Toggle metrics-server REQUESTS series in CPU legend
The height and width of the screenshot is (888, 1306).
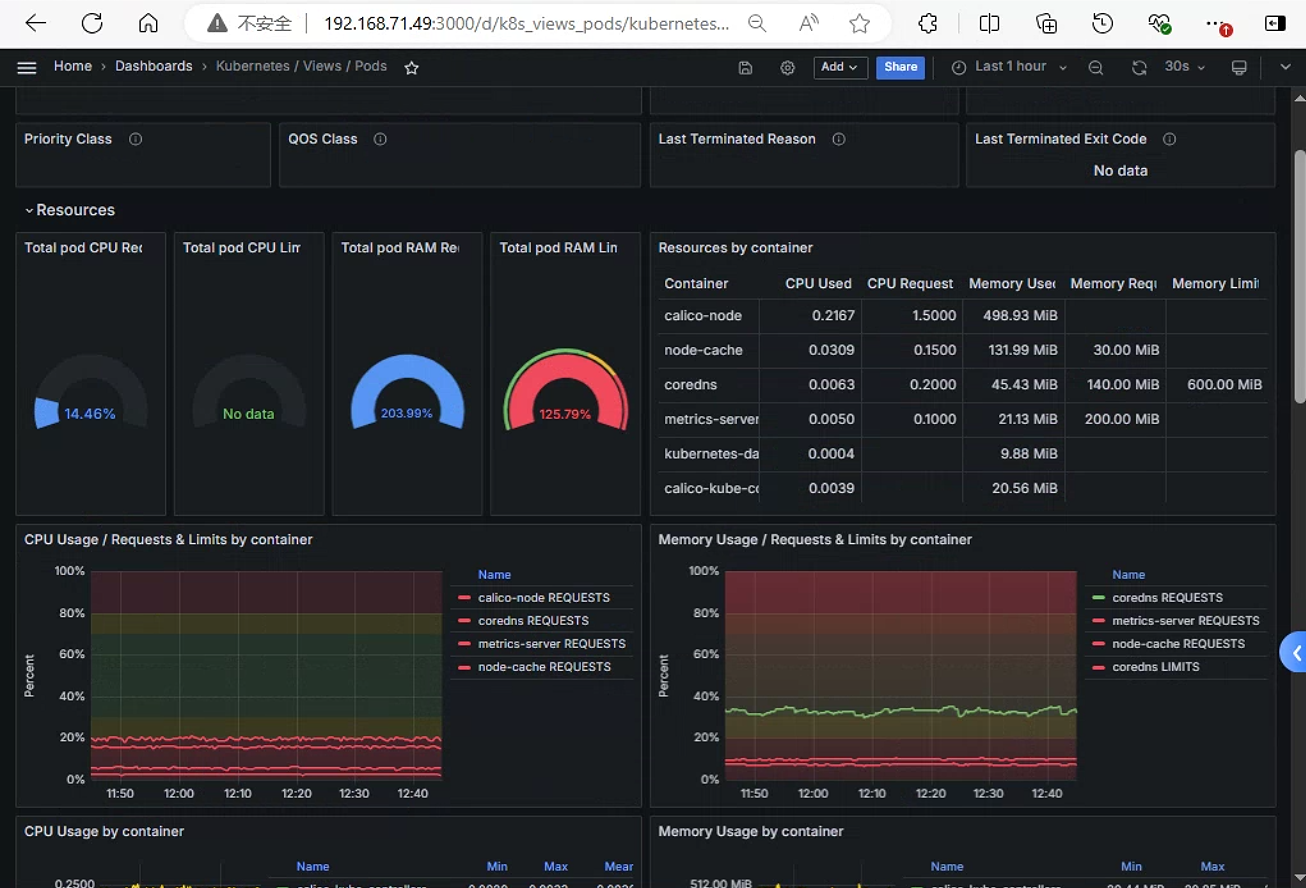pos(552,644)
